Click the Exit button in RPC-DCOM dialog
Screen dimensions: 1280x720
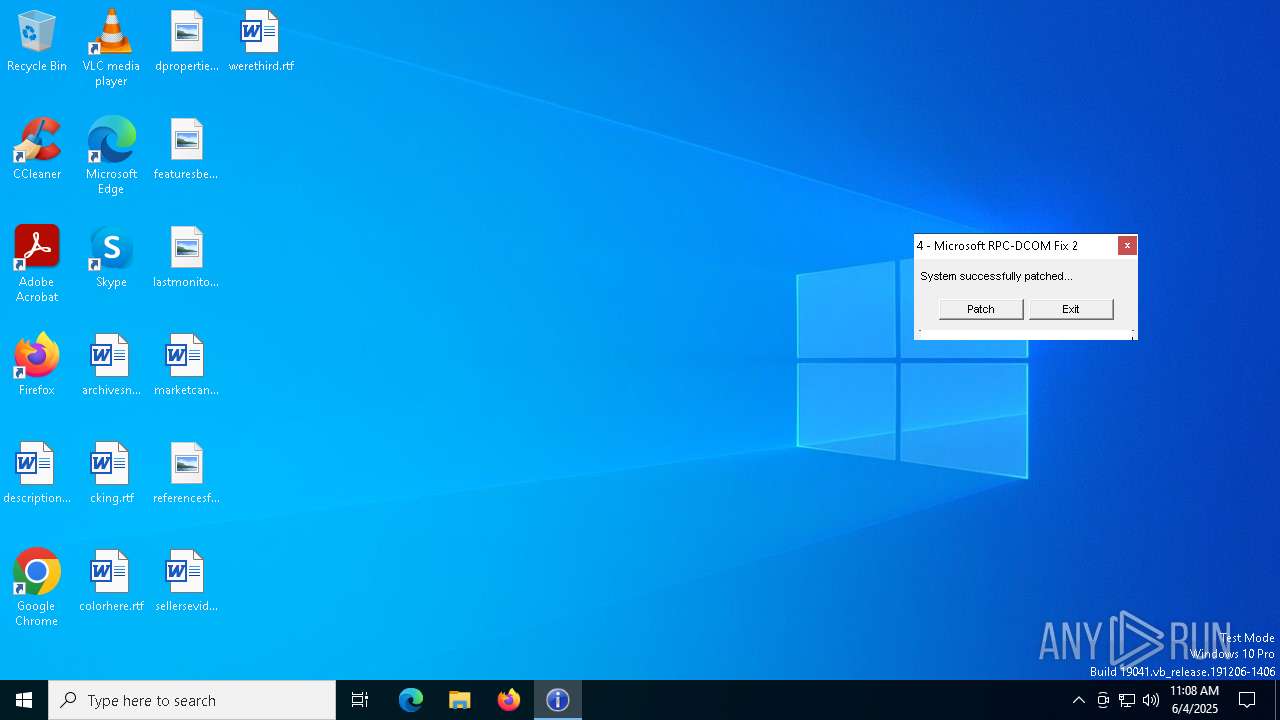coord(1071,309)
